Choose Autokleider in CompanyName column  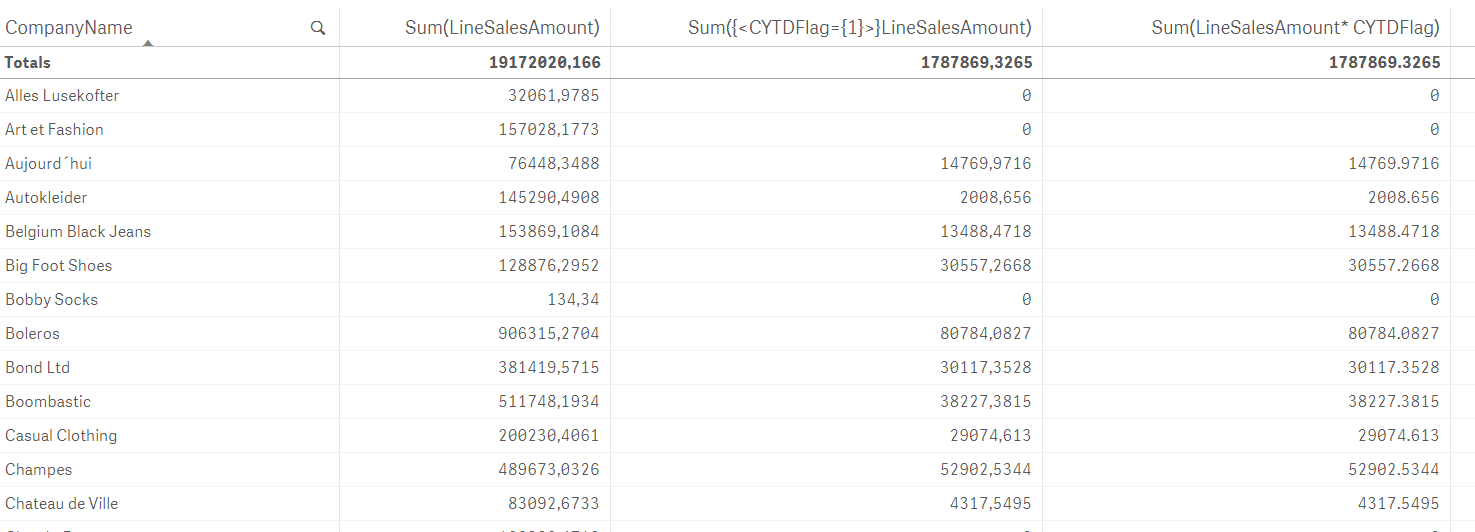(x=46, y=198)
